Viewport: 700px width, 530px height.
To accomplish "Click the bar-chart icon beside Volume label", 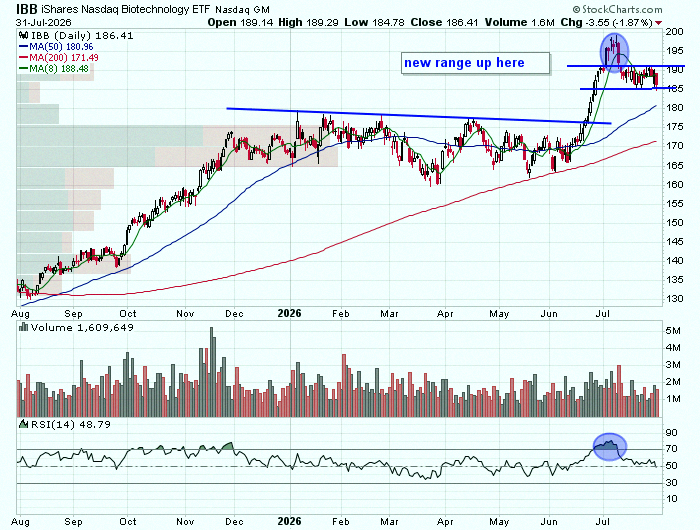I will (x=24, y=327).
